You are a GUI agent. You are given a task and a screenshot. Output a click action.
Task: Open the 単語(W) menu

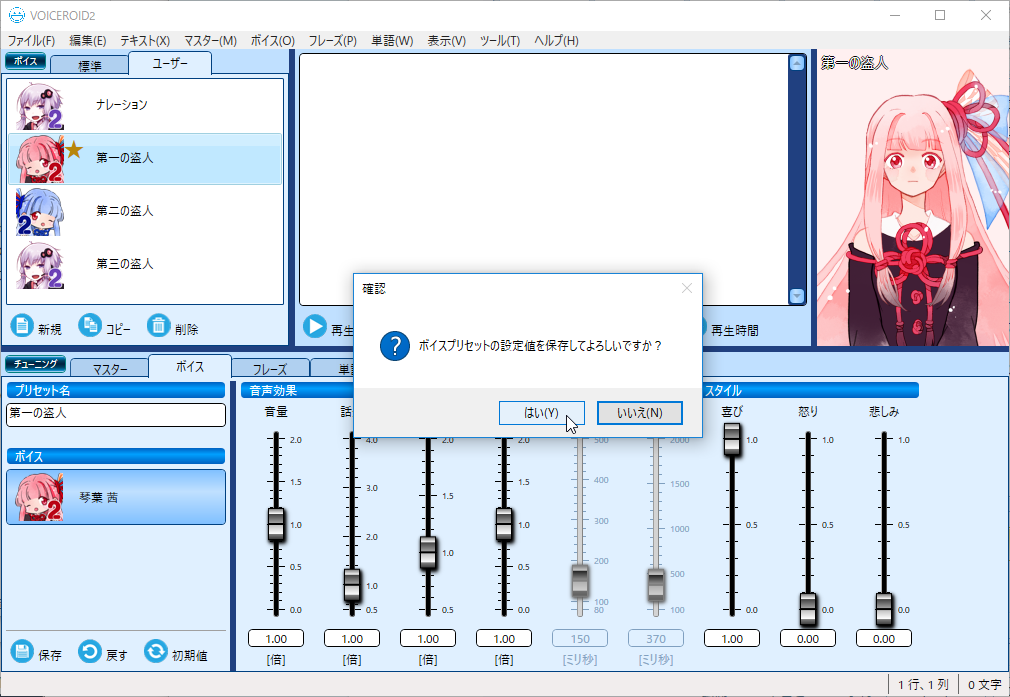(x=392, y=41)
